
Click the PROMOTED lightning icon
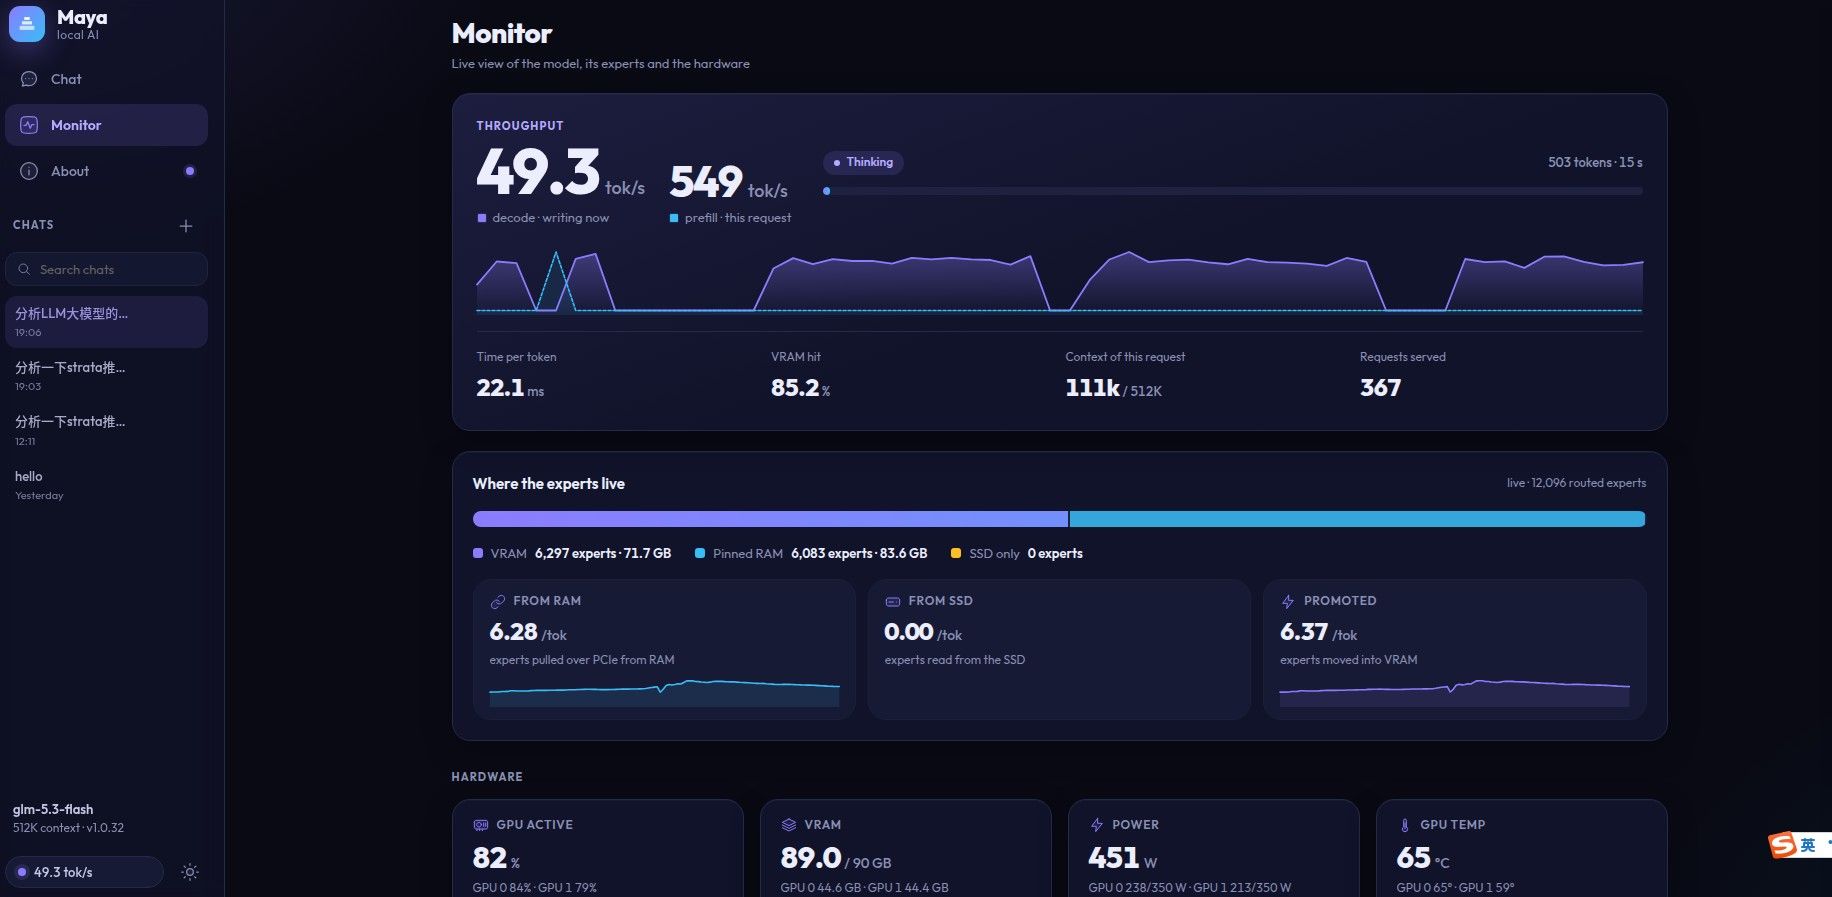[x=1288, y=601]
